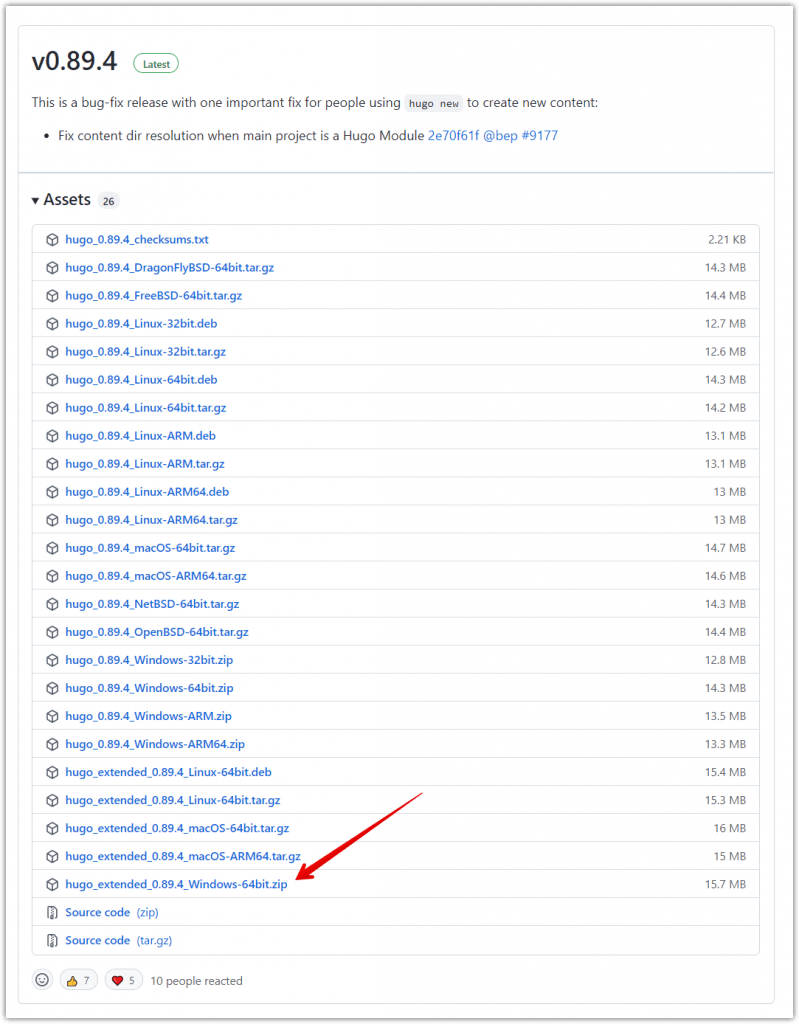Collapse the Assets section triangle
This screenshot has width=799, height=1024.
coord(35,200)
